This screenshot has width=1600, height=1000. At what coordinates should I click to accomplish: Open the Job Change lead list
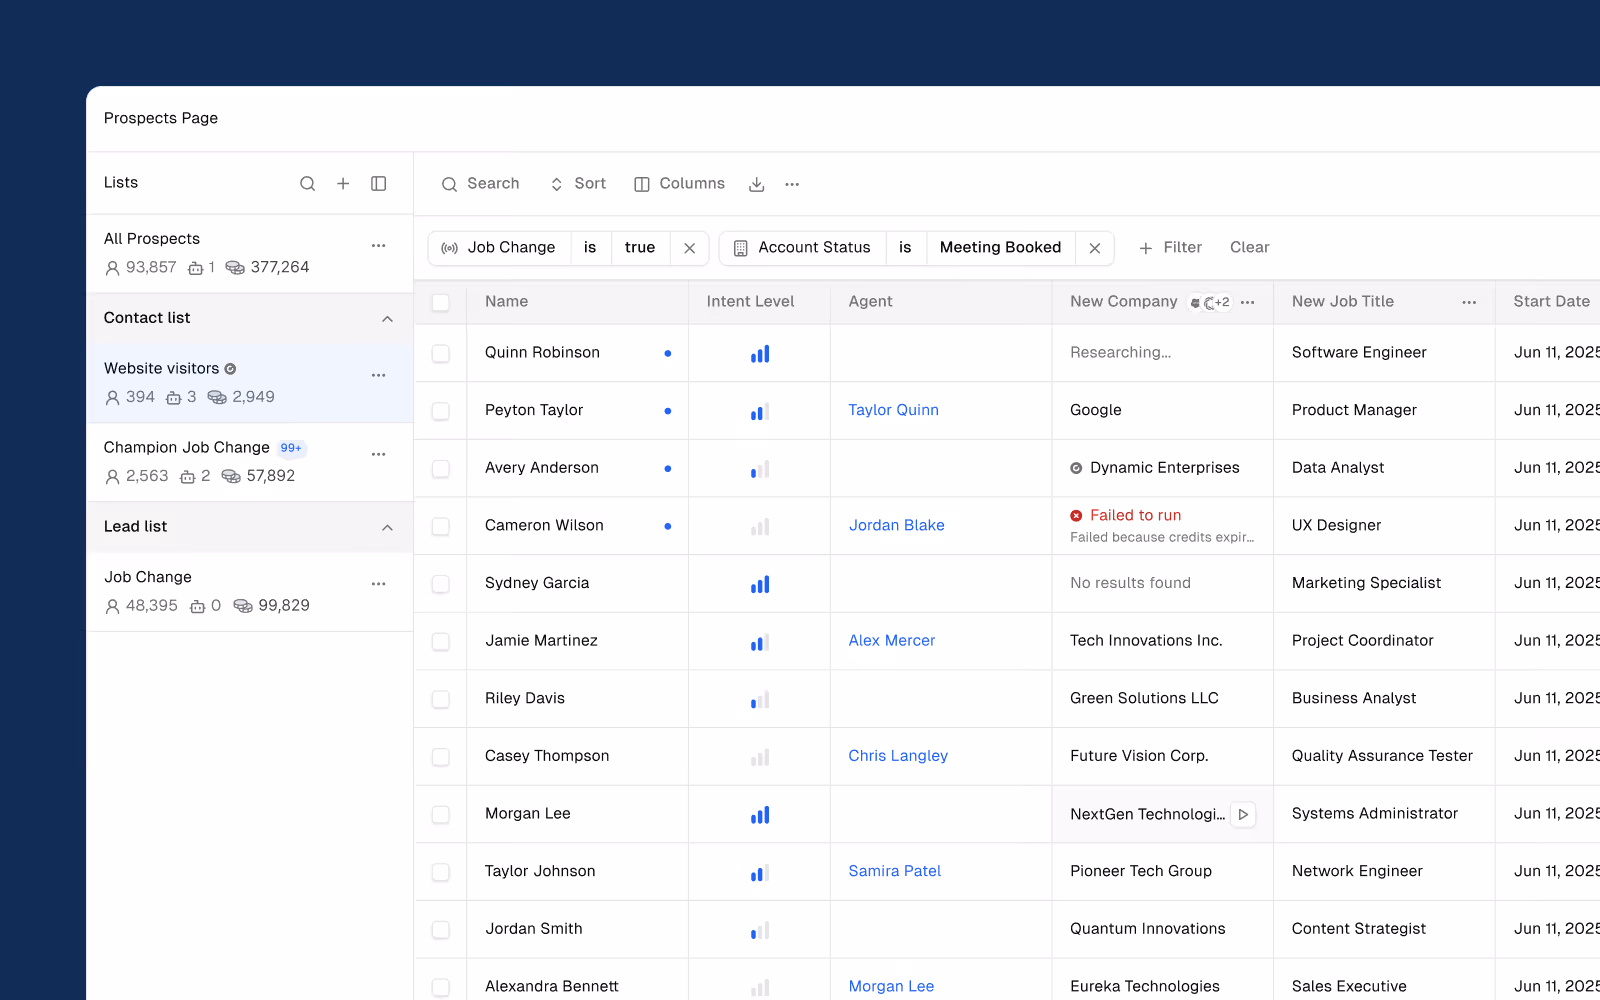250,592
